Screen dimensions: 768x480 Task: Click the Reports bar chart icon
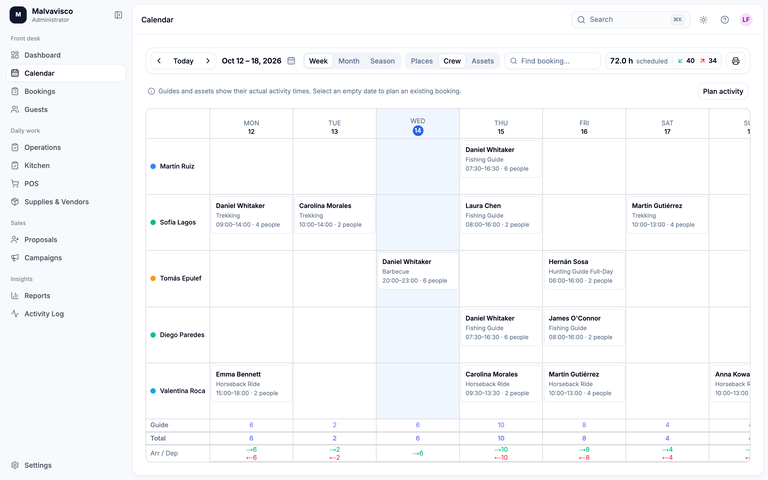pos(15,295)
